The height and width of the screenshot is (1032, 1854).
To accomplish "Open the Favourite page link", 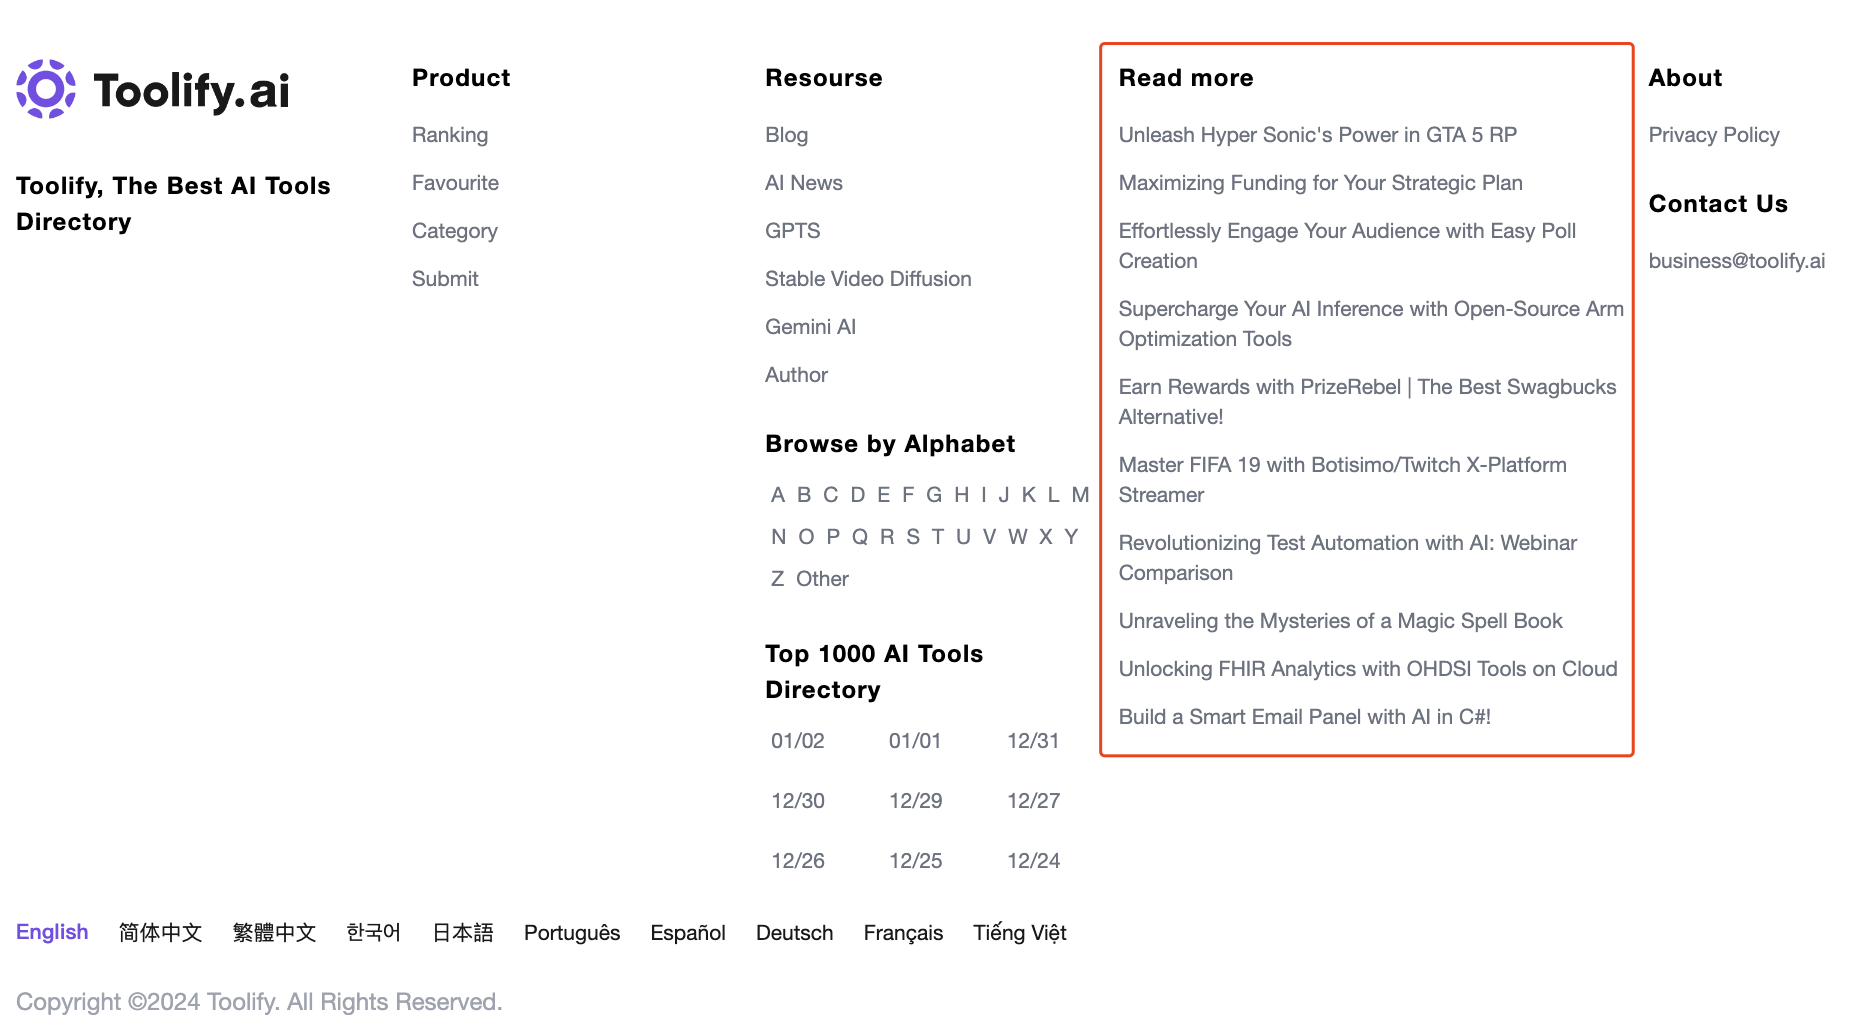I will click(455, 183).
